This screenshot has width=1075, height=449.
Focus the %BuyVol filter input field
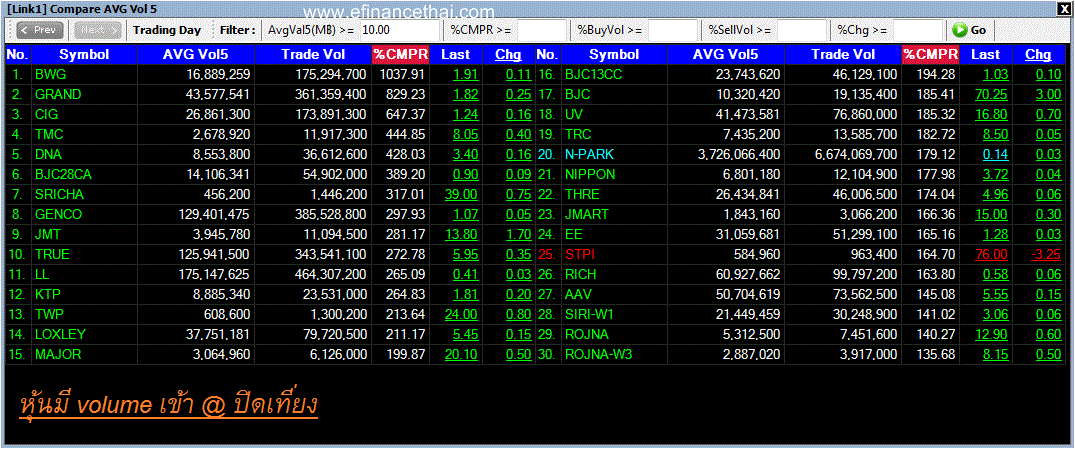point(673,30)
